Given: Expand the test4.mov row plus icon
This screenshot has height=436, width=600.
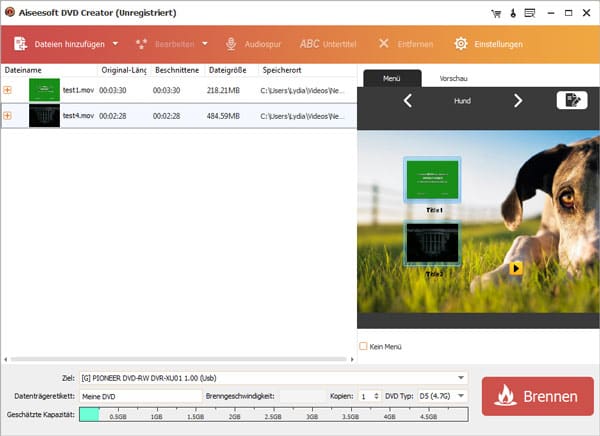Looking at the screenshot, I should pyautogui.click(x=7, y=116).
